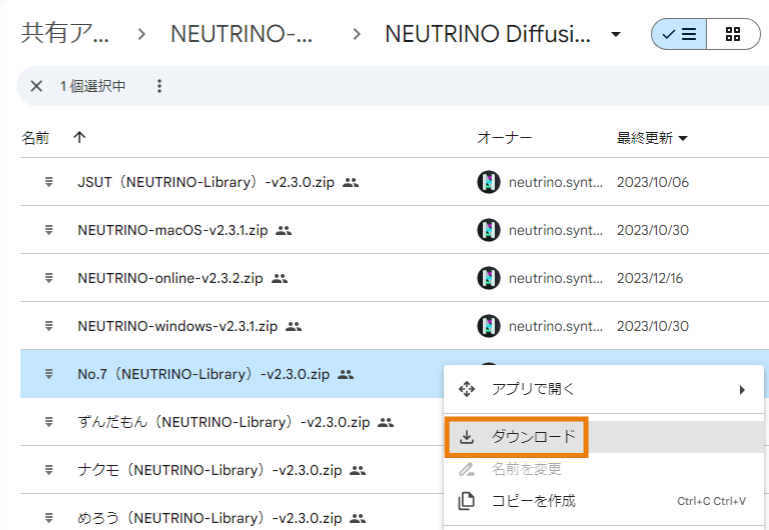769x530 pixels.
Task: Click the zip file icon of JSUT row
Action: click(x=49, y=182)
